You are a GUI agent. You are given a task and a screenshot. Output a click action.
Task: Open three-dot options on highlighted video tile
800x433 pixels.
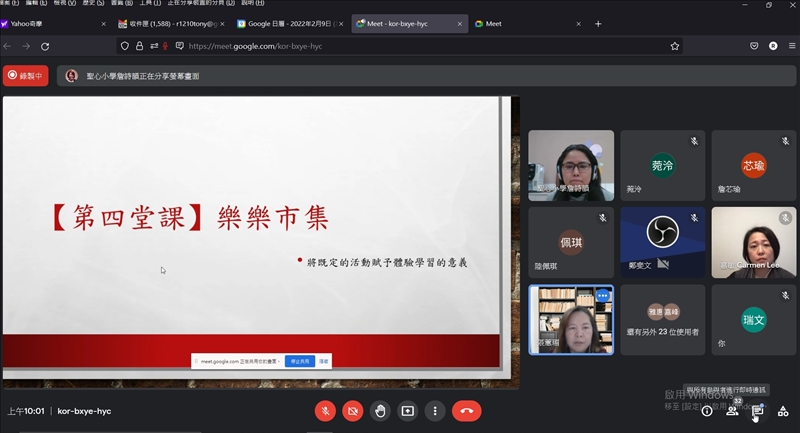click(x=602, y=296)
